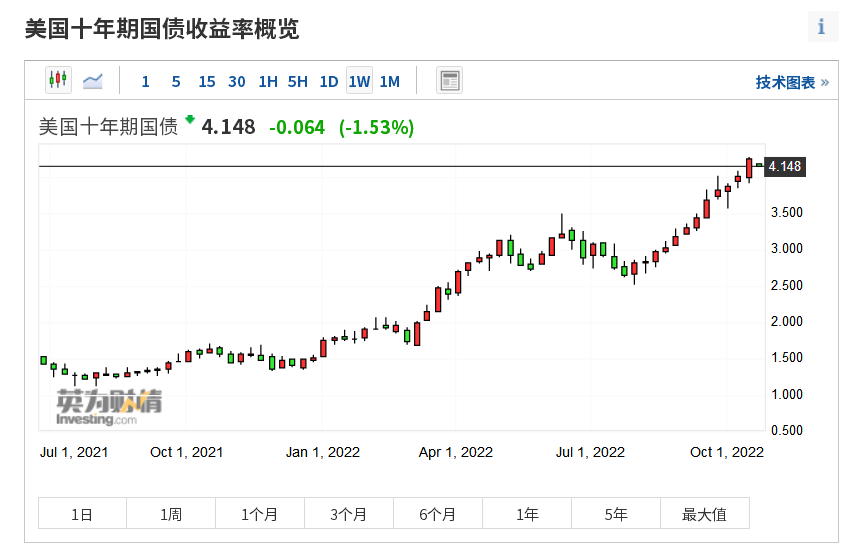
Task: Show the 3个月 time range
Action: 349,514
